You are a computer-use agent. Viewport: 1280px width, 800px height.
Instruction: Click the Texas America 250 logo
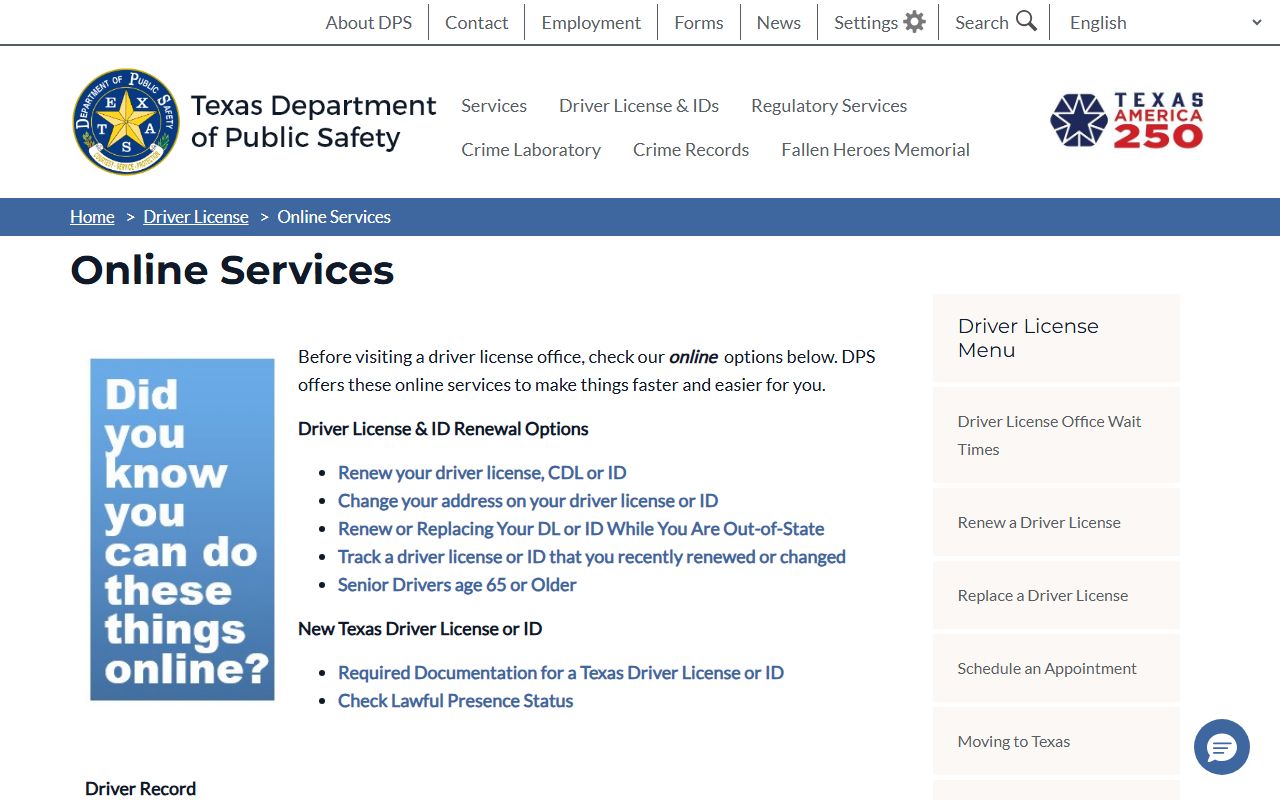(x=1127, y=121)
